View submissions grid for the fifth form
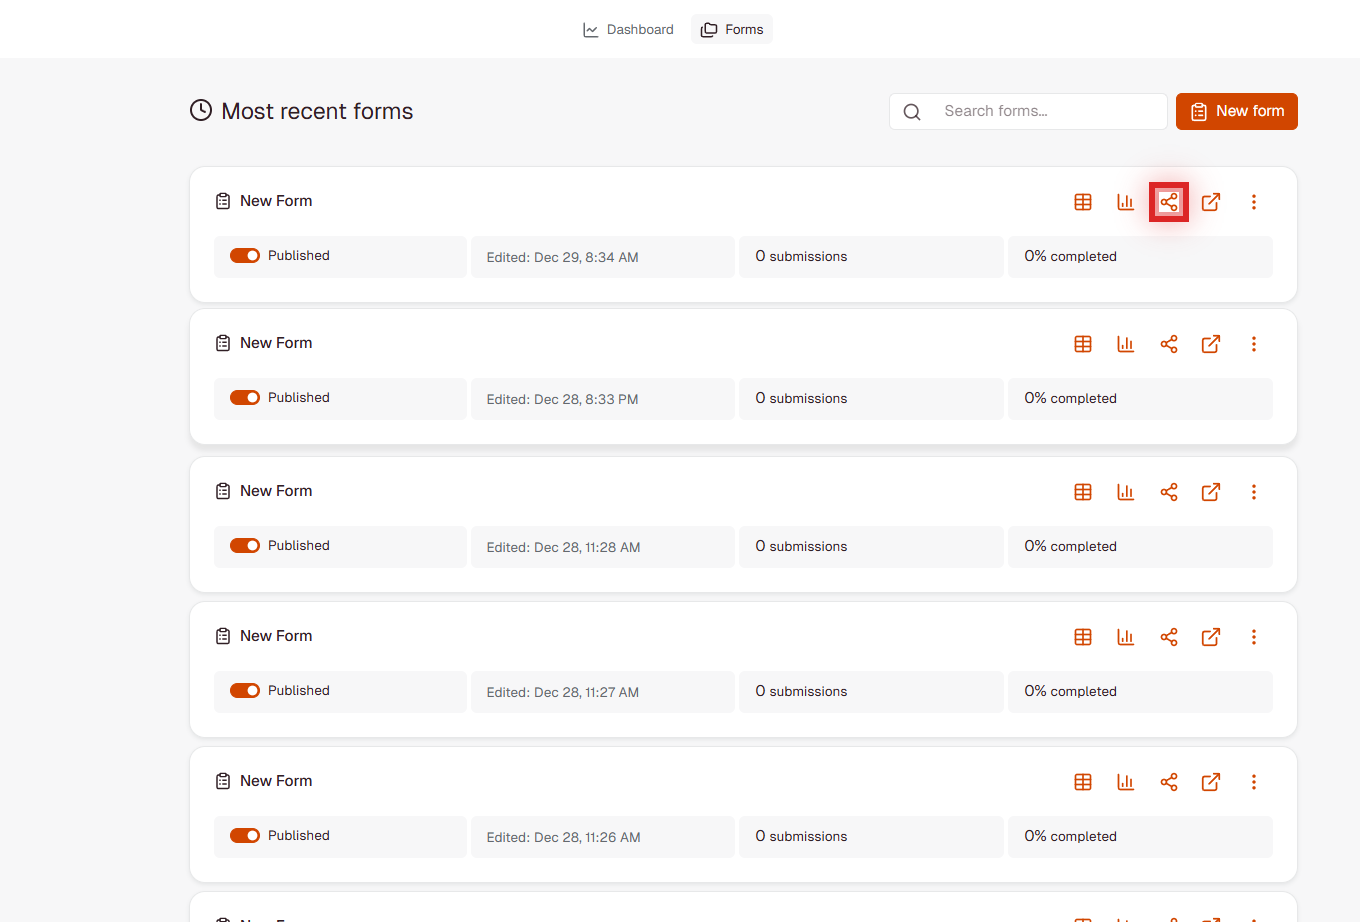This screenshot has height=922, width=1360. click(1083, 781)
